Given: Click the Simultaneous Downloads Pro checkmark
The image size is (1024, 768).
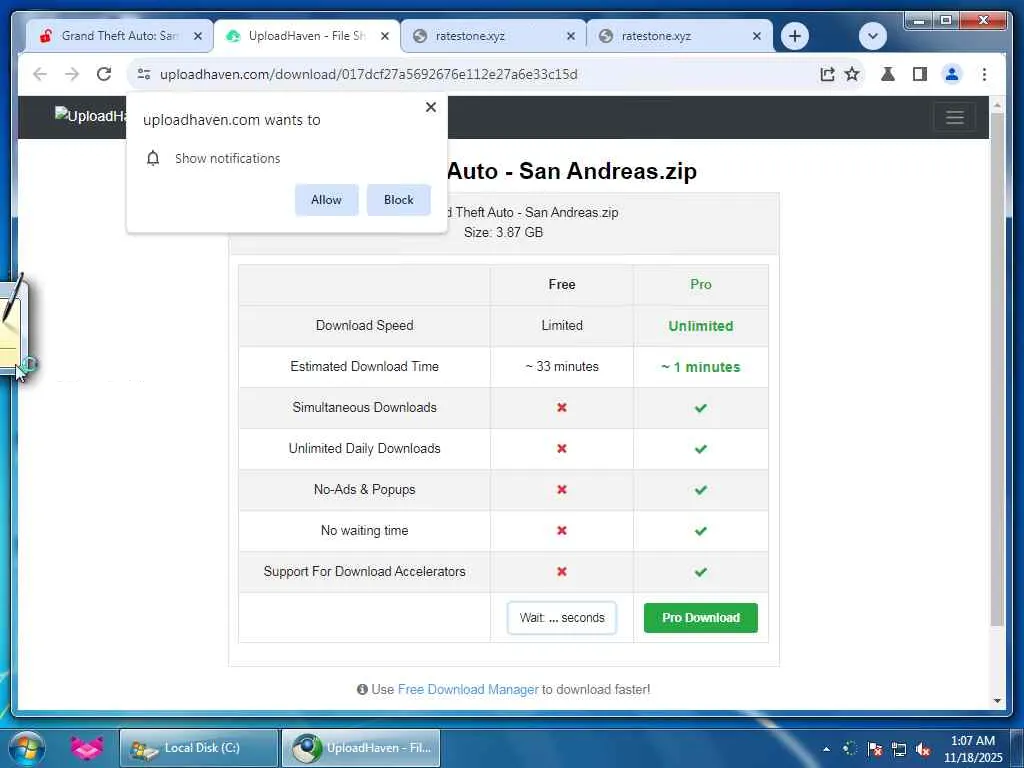Looking at the screenshot, I should (701, 408).
